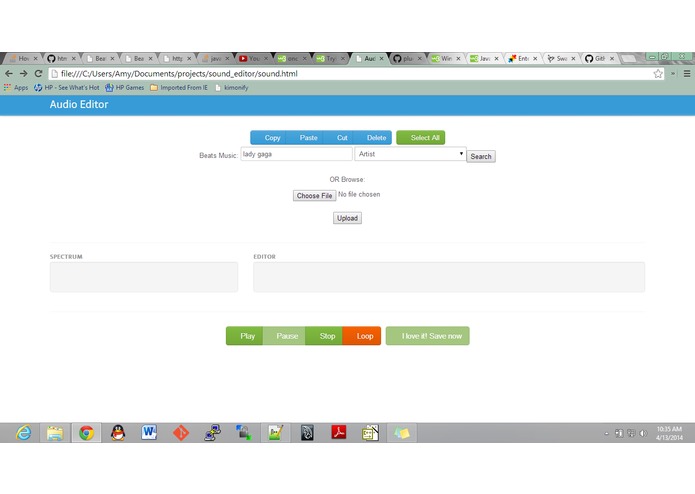
Task: Click the Chrome taskbar icon
Action: (86, 433)
